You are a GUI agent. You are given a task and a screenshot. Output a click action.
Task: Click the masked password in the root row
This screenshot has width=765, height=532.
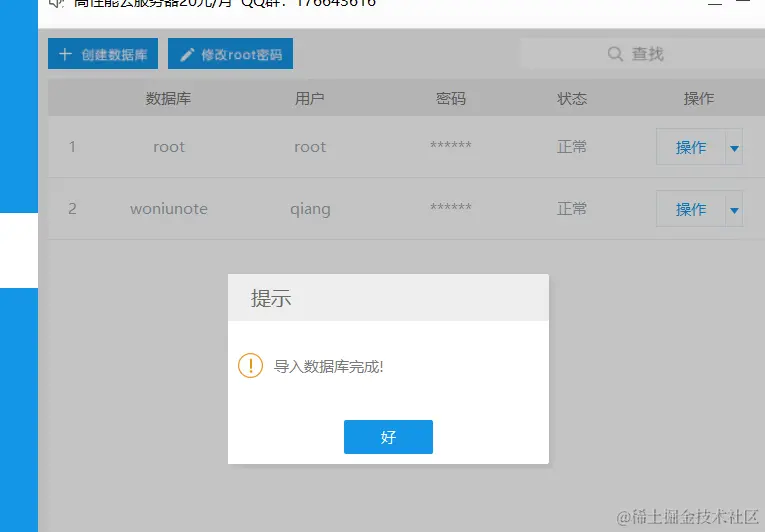[450, 145]
